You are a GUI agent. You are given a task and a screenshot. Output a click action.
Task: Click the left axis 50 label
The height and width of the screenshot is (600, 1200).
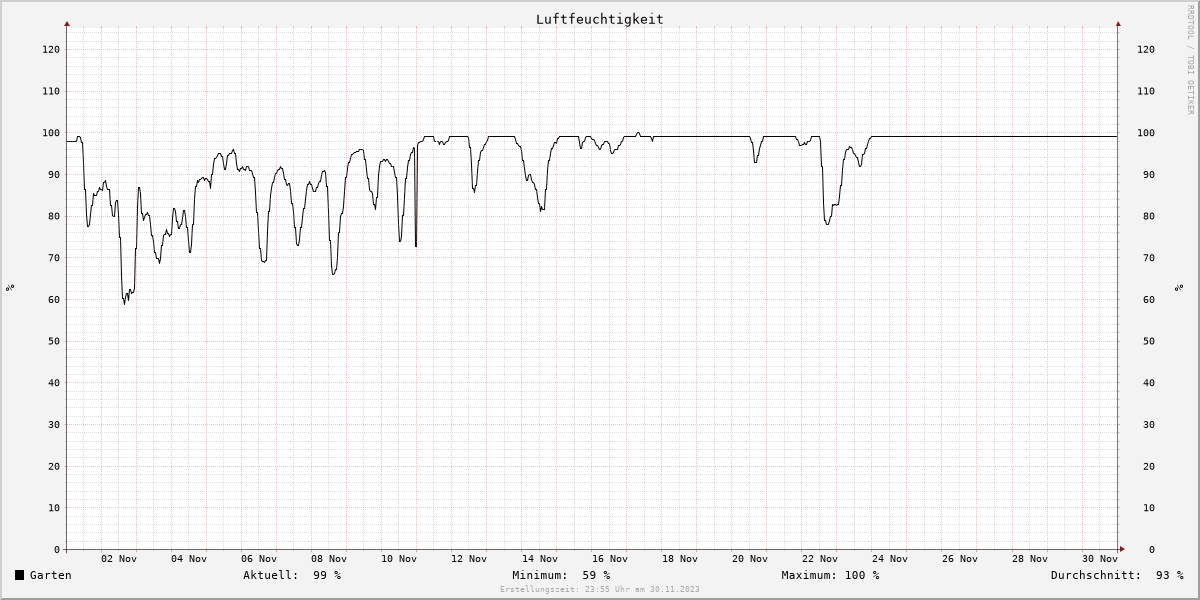(x=55, y=341)
